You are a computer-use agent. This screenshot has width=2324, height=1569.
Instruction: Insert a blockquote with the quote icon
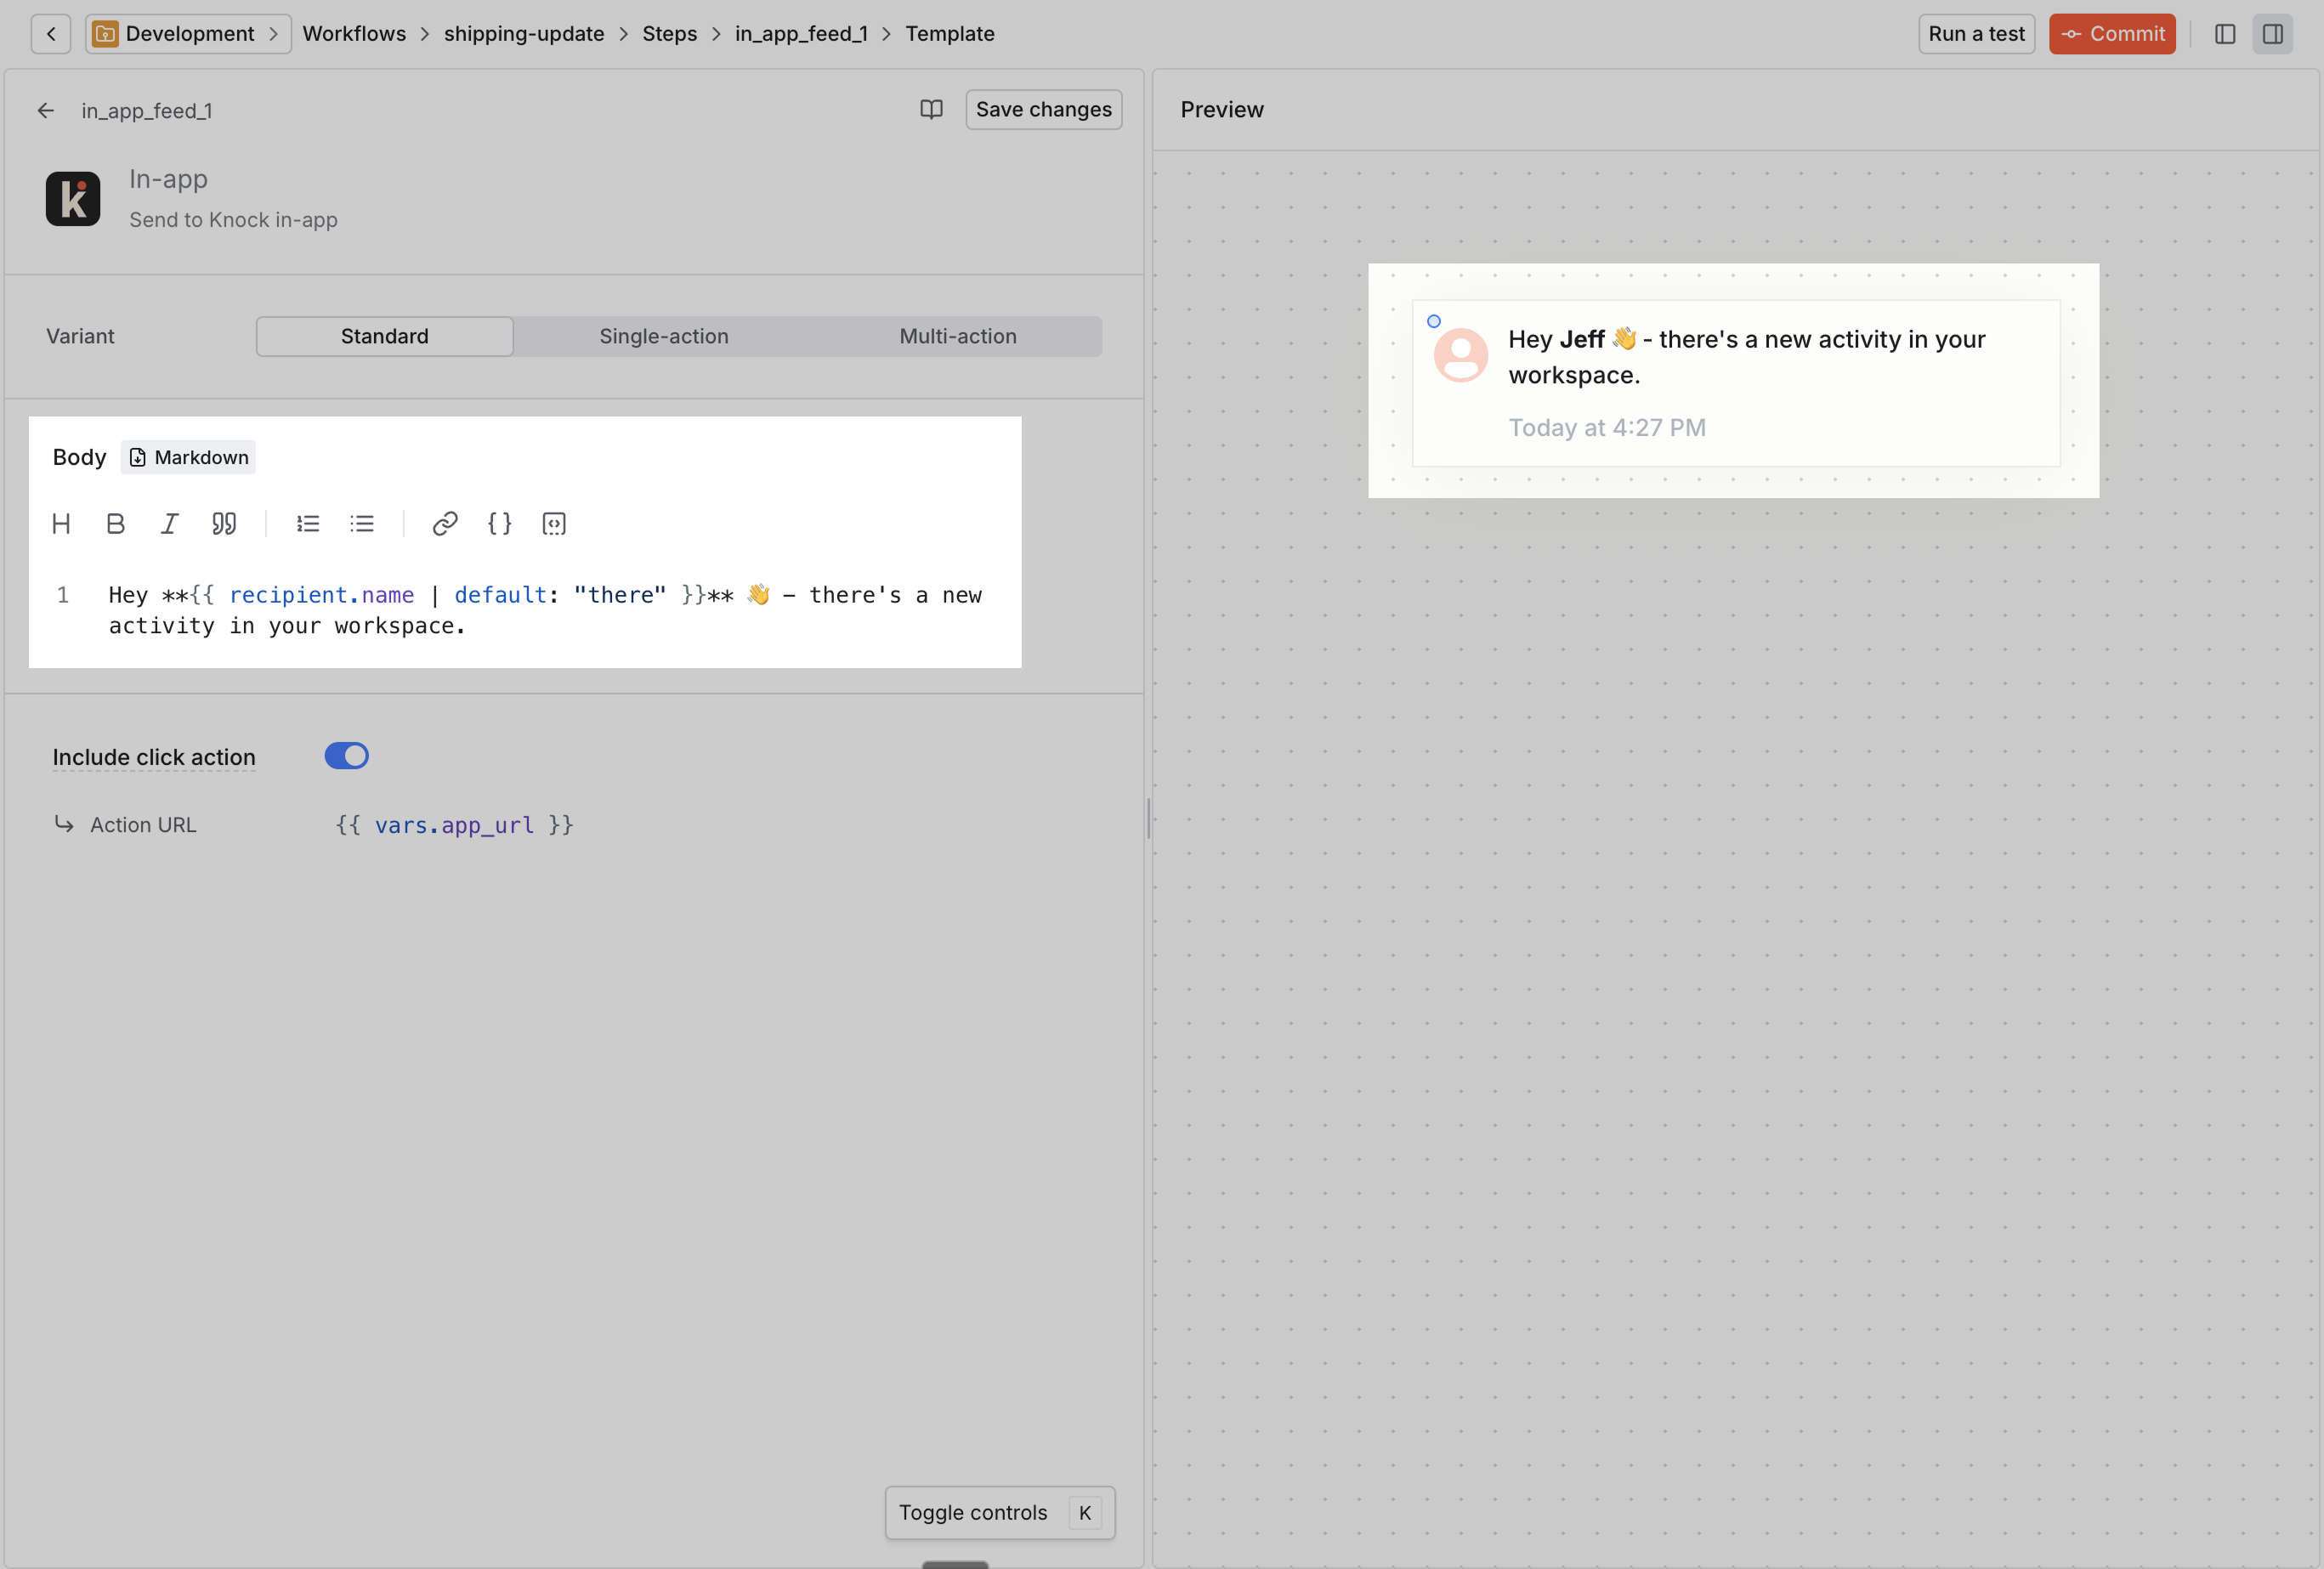point(224,523)
